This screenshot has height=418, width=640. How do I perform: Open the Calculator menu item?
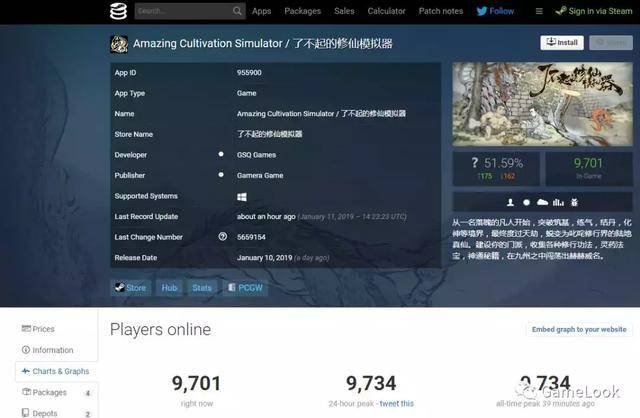pos(386,11)
